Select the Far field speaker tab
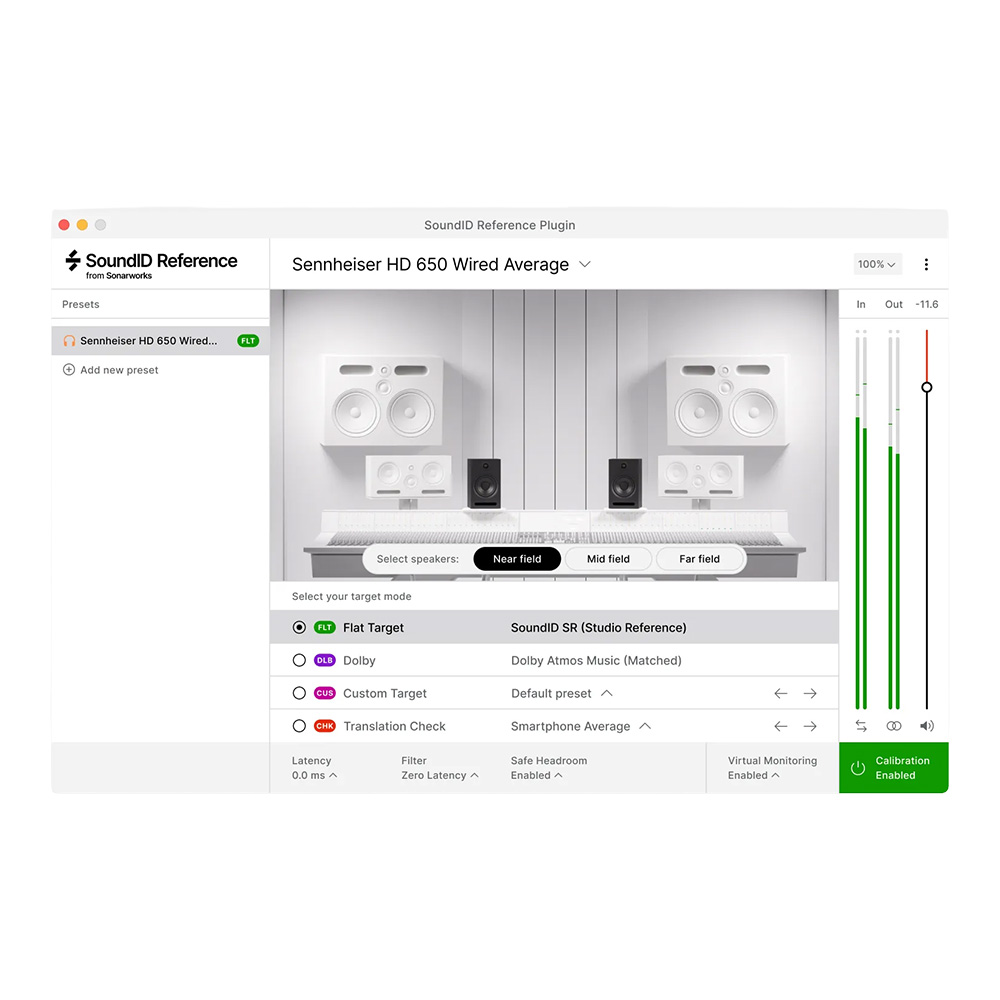Image resolution: width=1000 pixels, height=1000 pixels. [699, 559]
